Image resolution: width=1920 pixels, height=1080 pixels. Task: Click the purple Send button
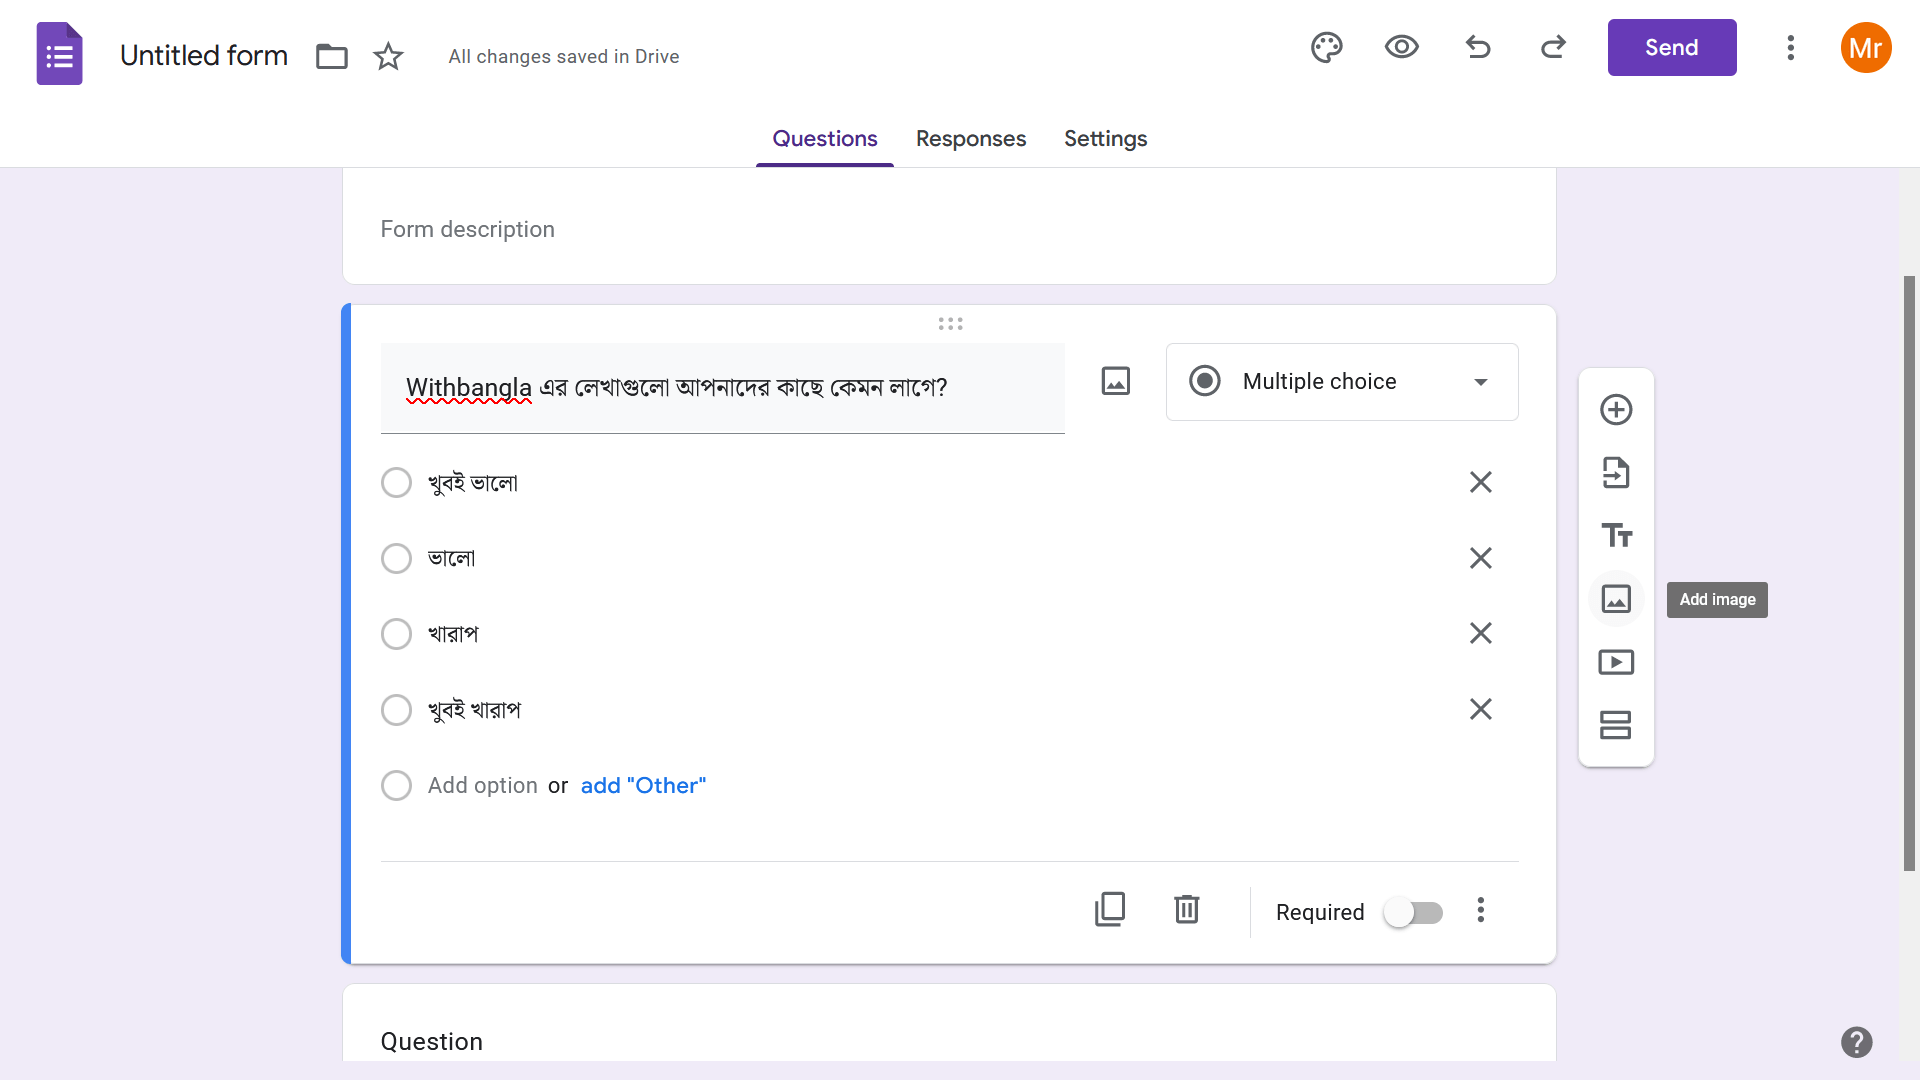[x=1671, y=48]
